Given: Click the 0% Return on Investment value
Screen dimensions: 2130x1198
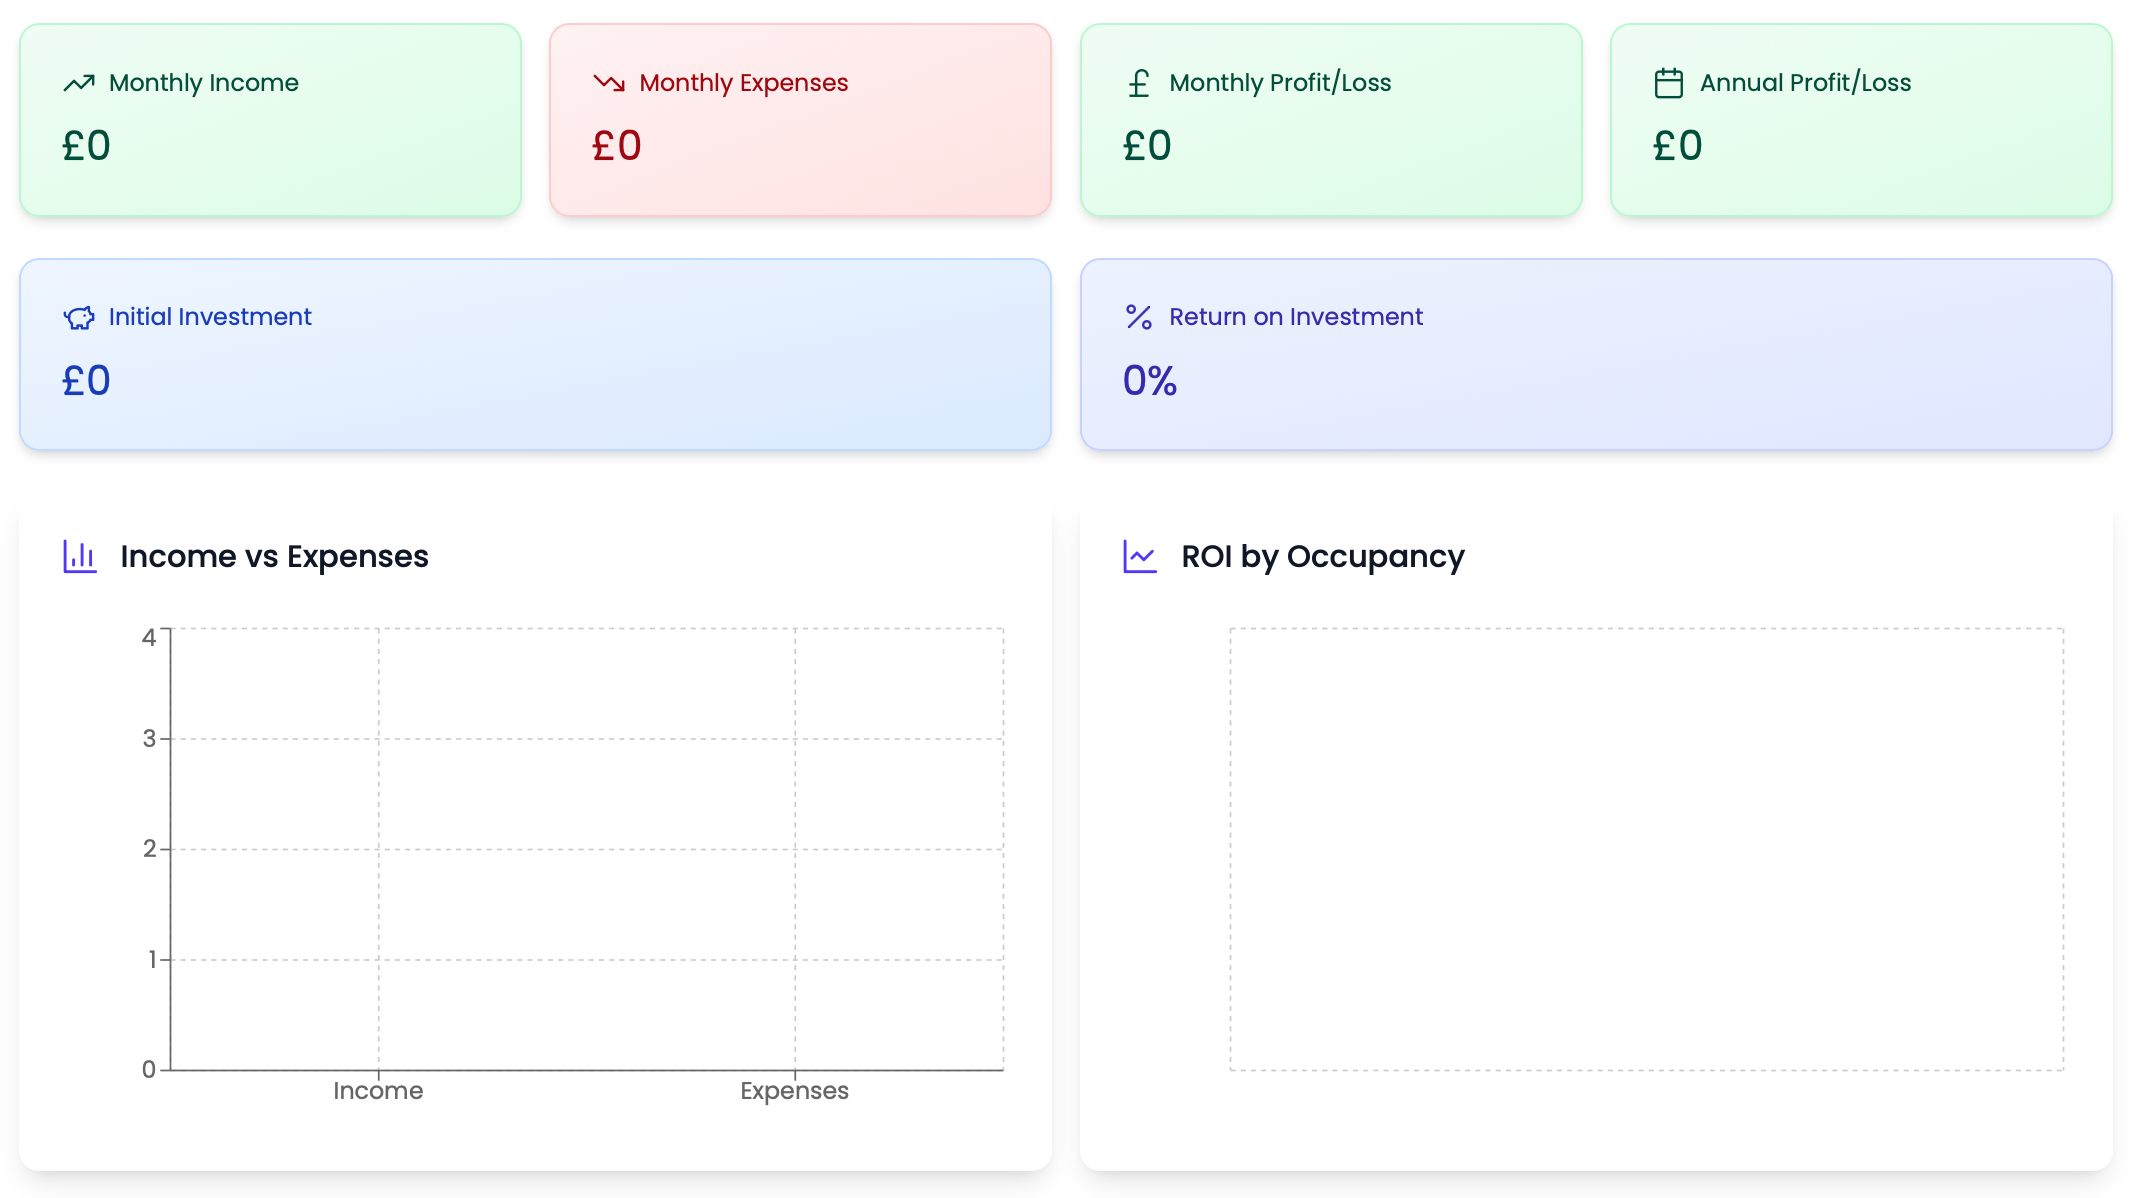Looking at the screenshot, I should [x=1150, y=381].
